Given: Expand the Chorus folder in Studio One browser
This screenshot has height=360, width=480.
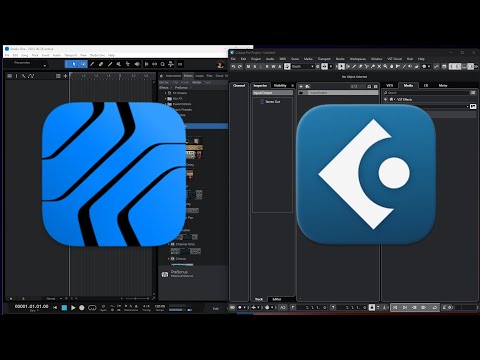Looking at the screenshot, I should pos(169,259).
